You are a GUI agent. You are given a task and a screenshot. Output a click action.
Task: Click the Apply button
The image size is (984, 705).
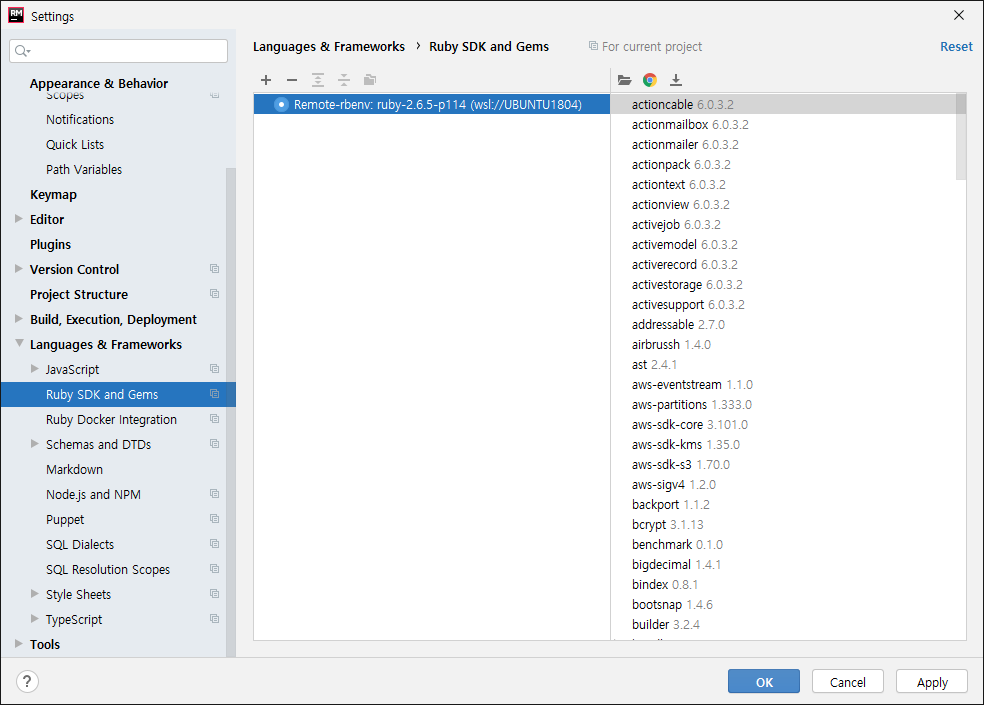click(932, 682)
